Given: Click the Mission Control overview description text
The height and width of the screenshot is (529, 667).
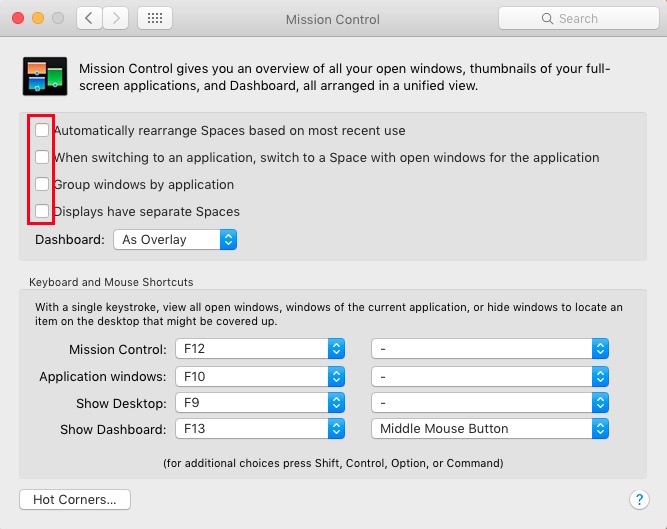Looking at the screenshot, I should [345, 77].
